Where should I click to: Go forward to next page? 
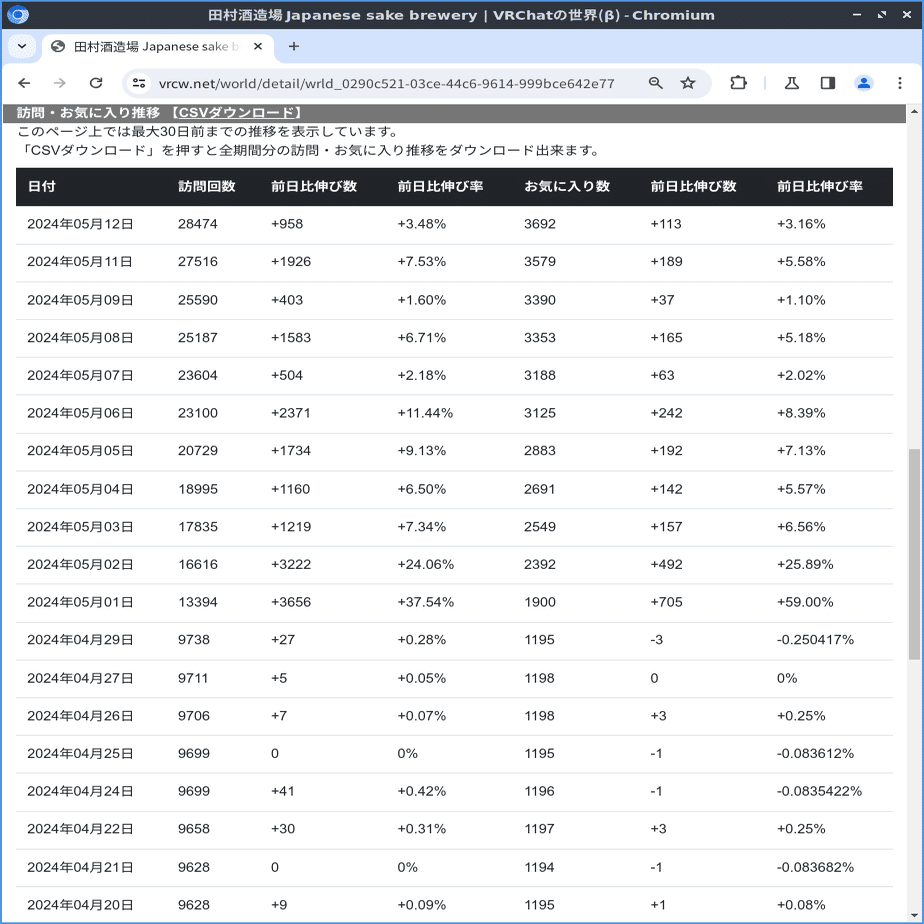[x=60, y=83]
